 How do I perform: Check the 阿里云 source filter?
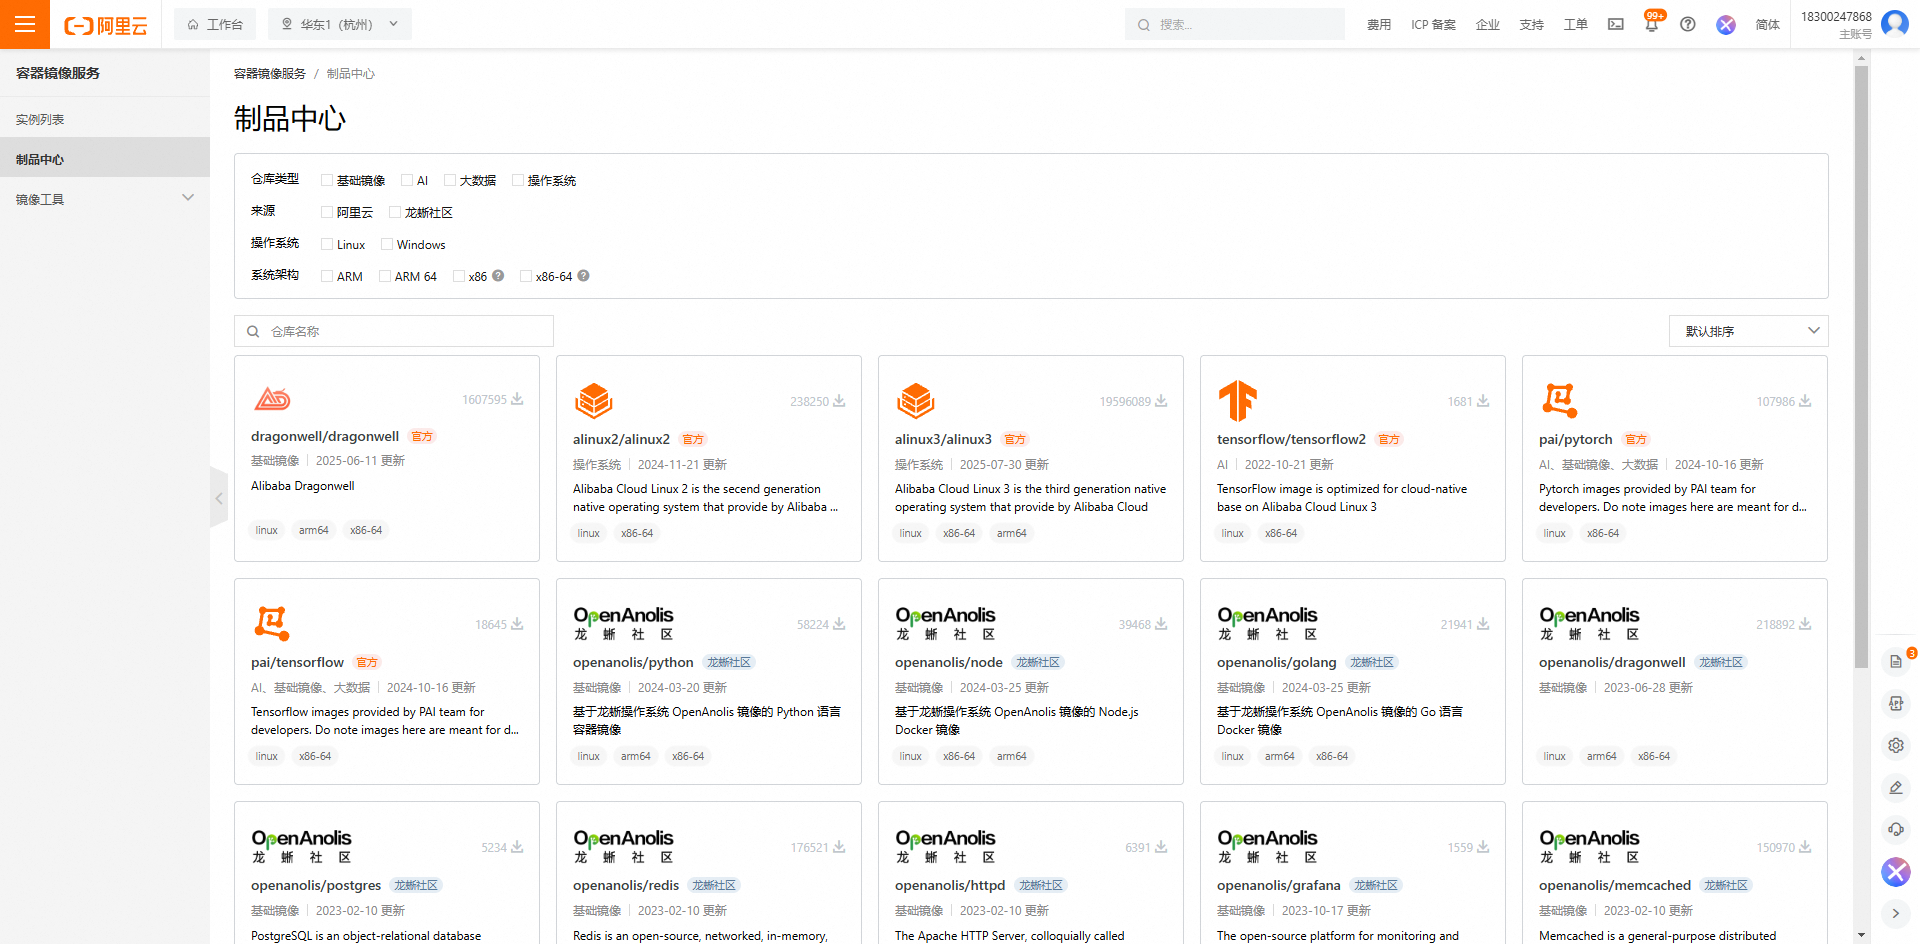[326, 212]
